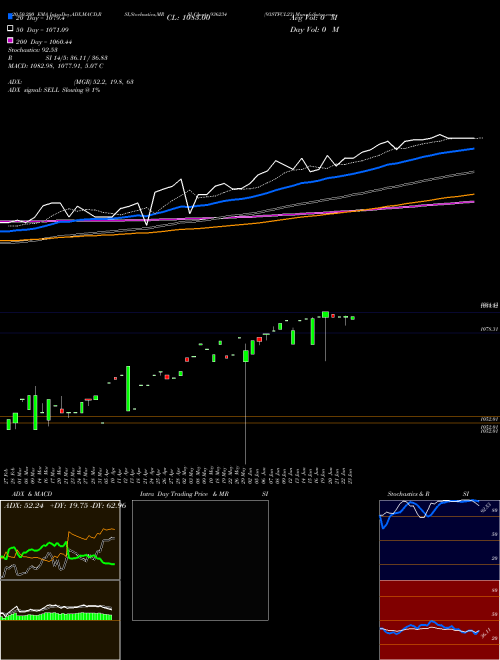
Task: Click the white 50 Day EMA legend swatch
Action: pyautogui.click(x=10, y=29)
